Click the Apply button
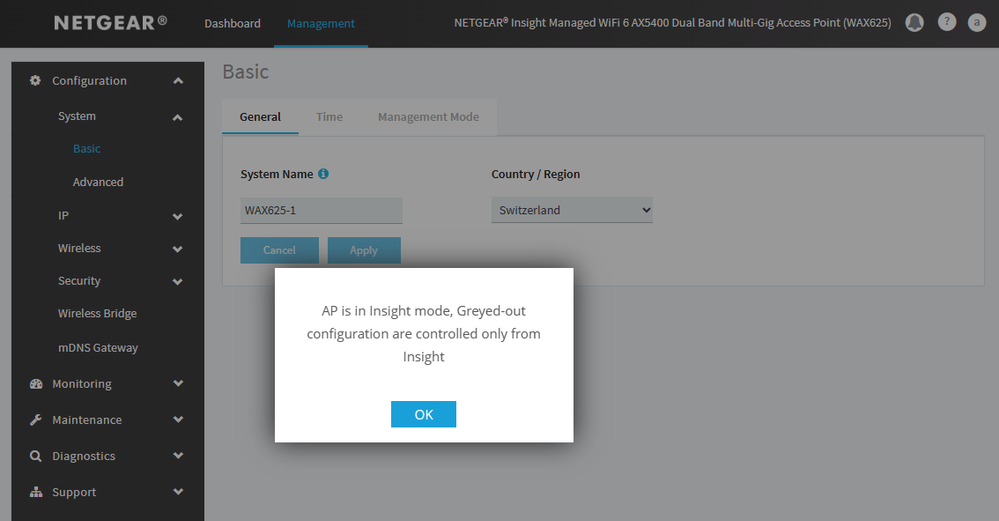The height and width of the screenshot is (521, 999). (364, 250)
